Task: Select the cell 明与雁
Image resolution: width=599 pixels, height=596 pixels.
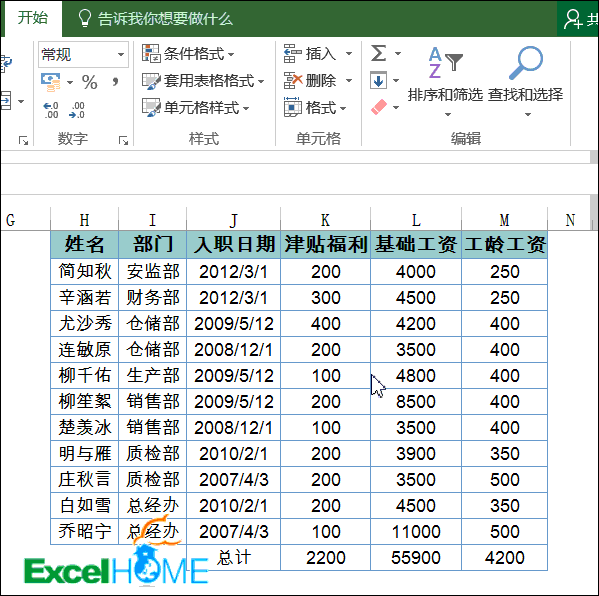Action: [x=84, y=453]
